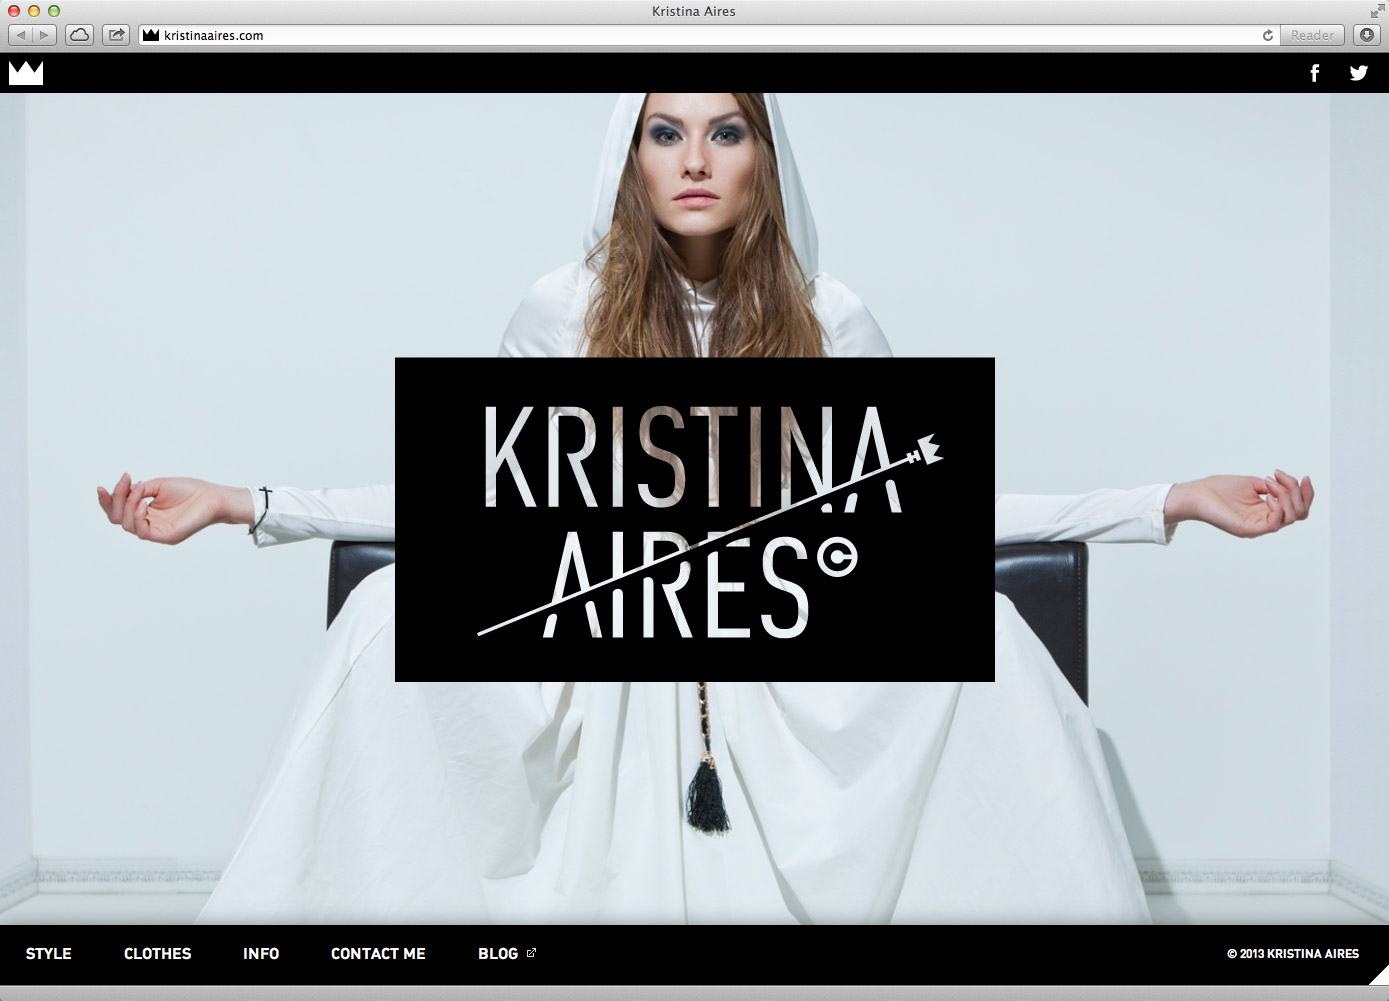This screenshot has width=1389, height=1001.
Task: Open the iCloud Tabs button
Action: pos(80,35)
